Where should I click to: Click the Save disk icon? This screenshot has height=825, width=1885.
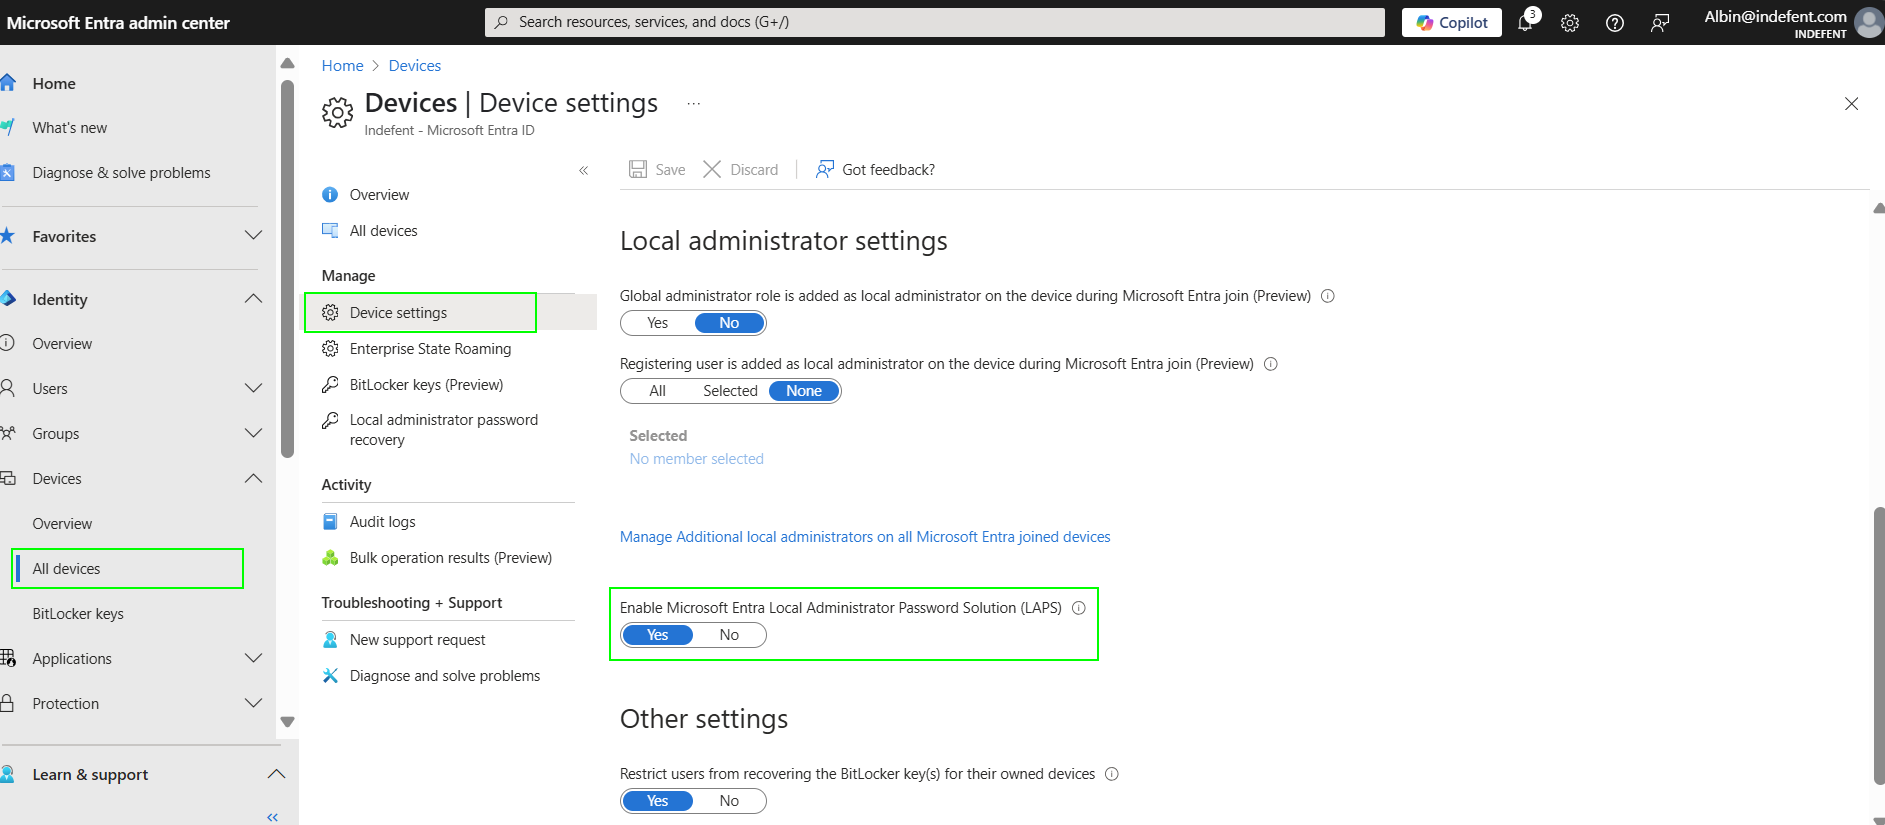[638, 169]
